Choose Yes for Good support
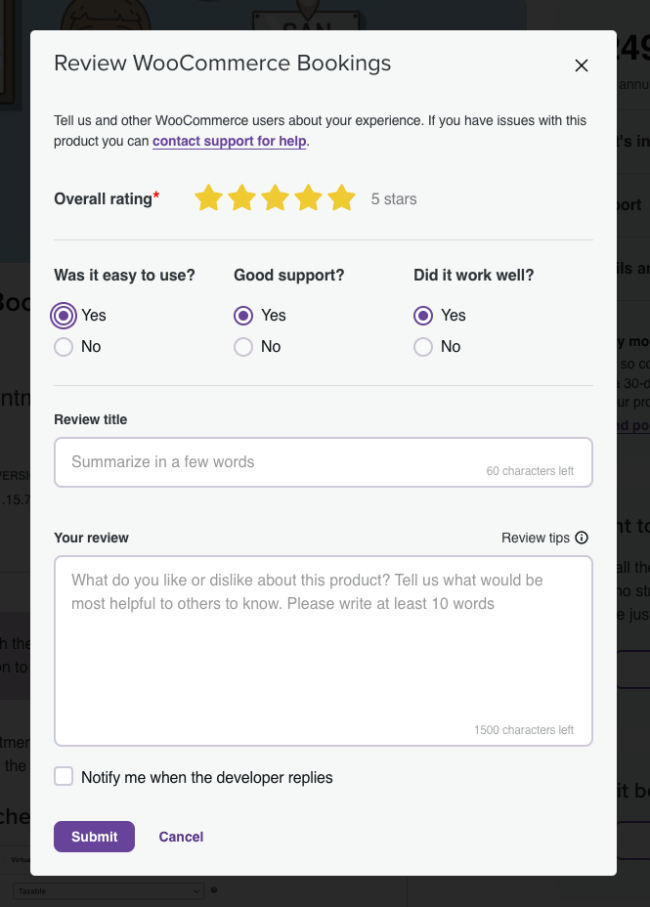The image size is (650, 907). tap(243, 315)
